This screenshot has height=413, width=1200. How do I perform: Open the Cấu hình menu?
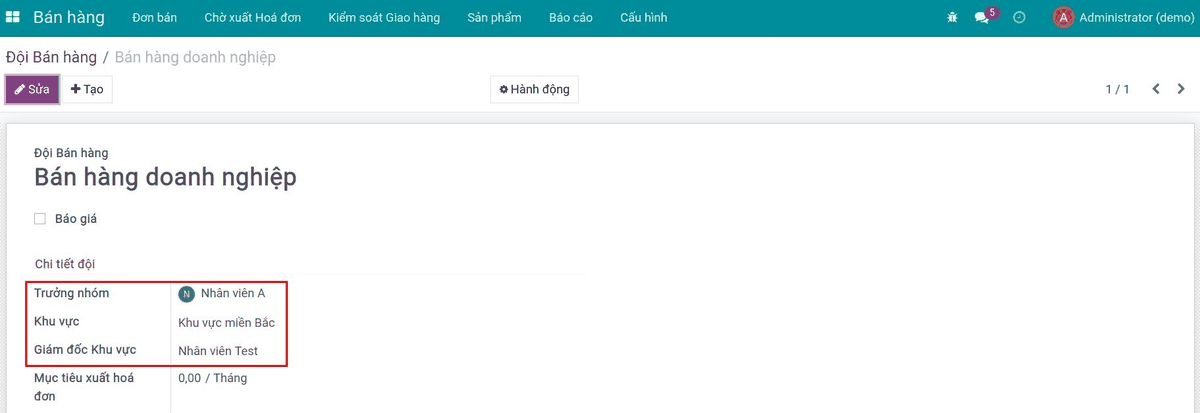[x=644, y=17]
